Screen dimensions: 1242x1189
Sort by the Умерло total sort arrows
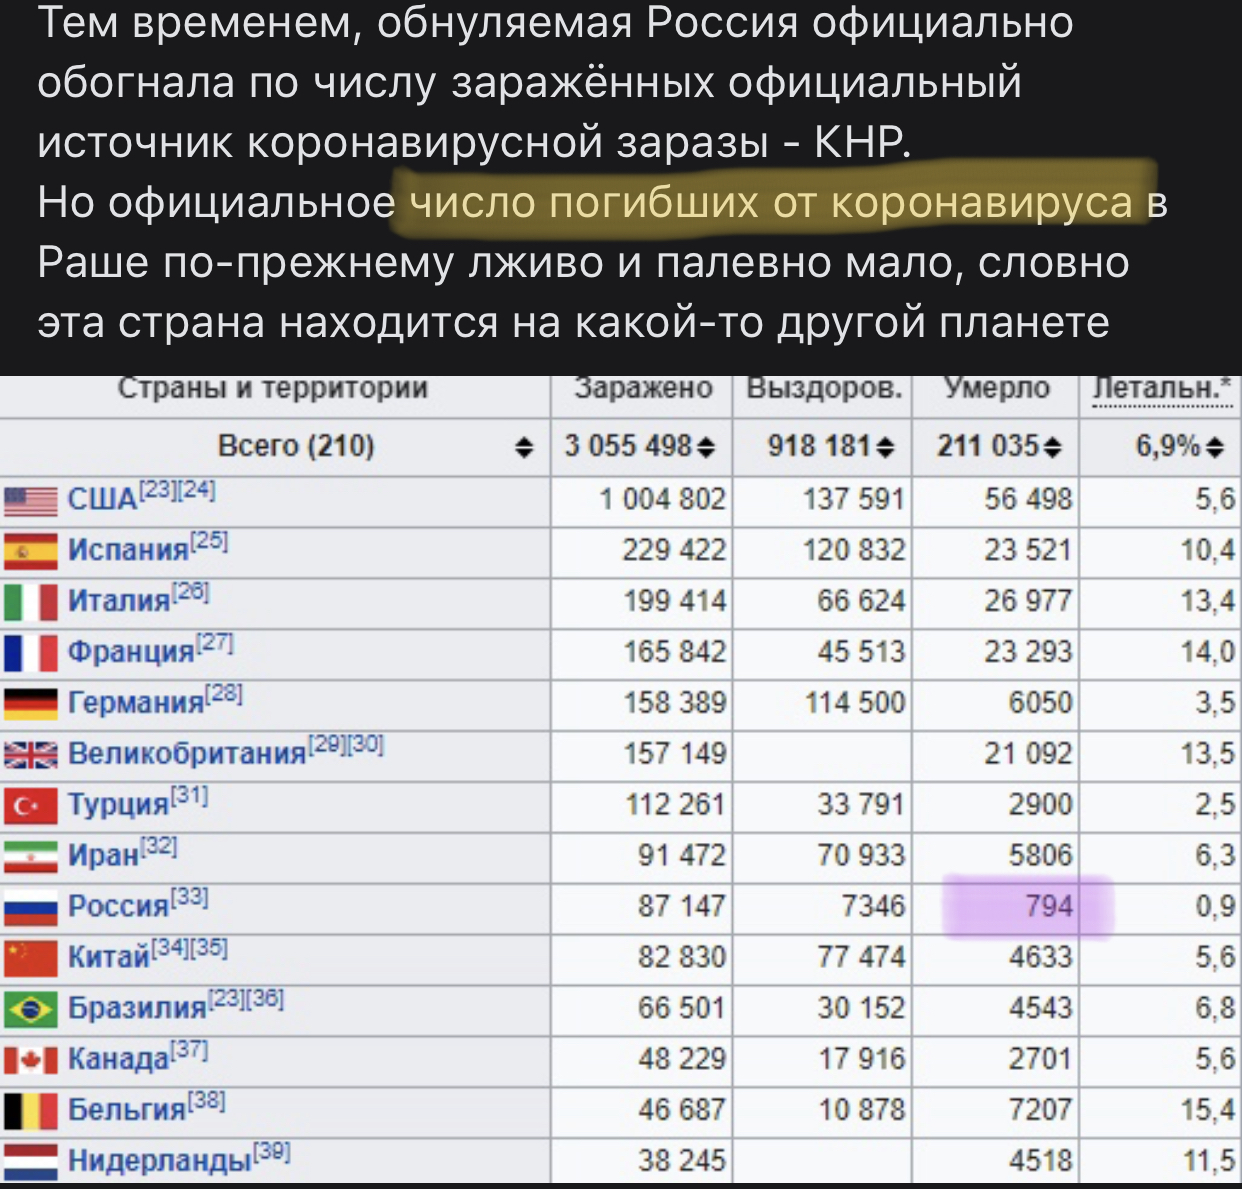tap(1052, 447)
